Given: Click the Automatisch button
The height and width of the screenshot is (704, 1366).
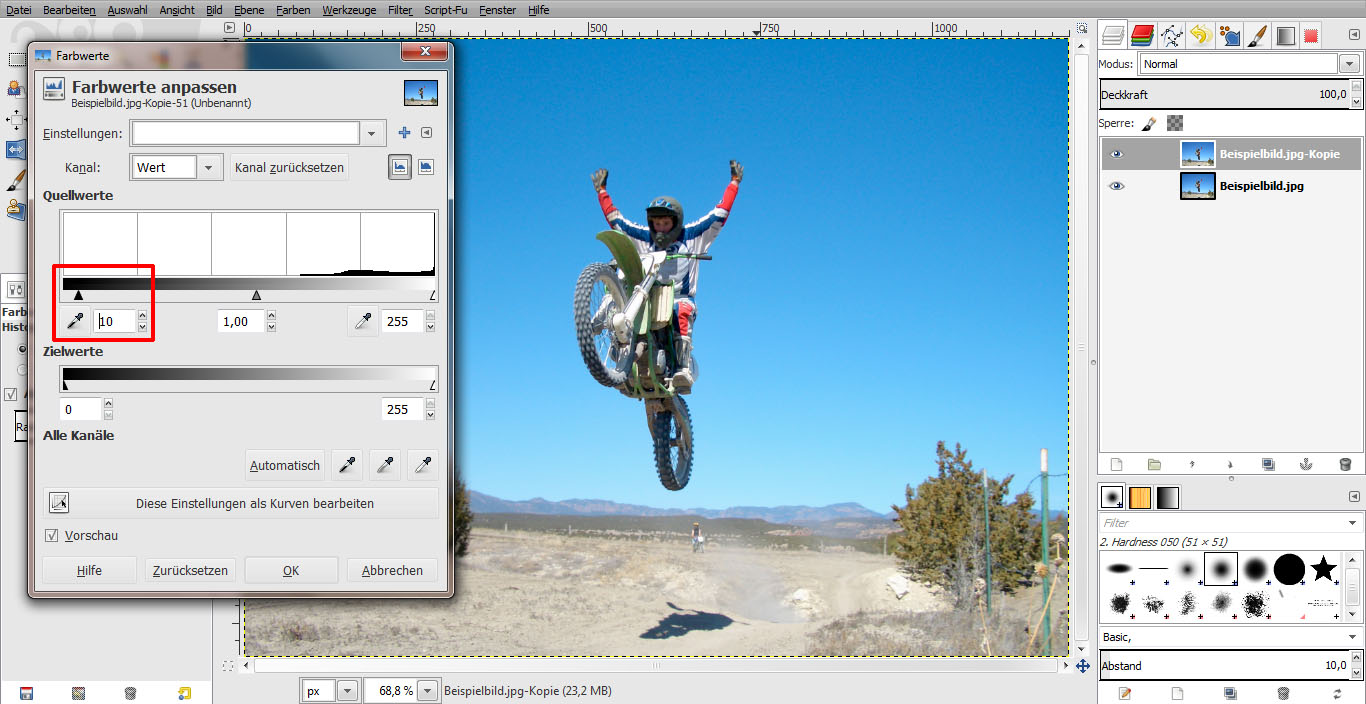Looking at the screenshot, I should (284, 465).
